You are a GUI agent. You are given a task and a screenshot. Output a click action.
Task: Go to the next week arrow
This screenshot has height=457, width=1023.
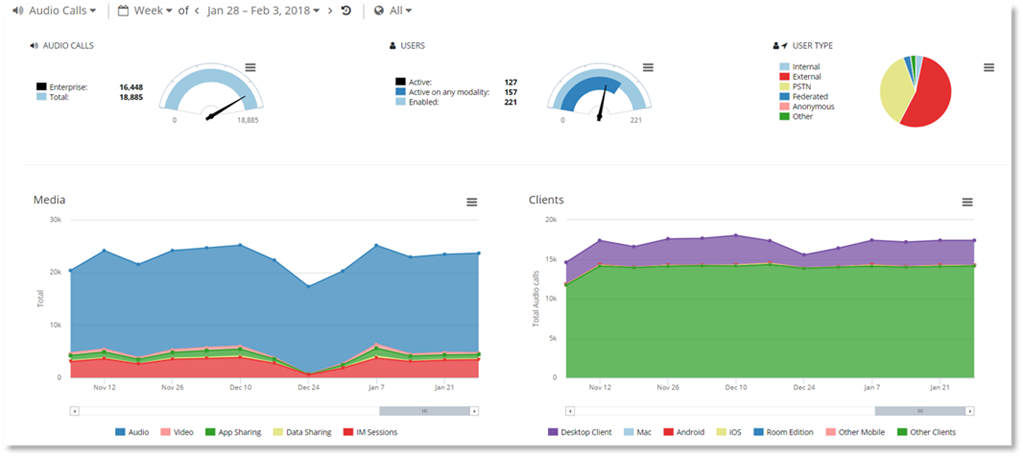coord(331,11)
